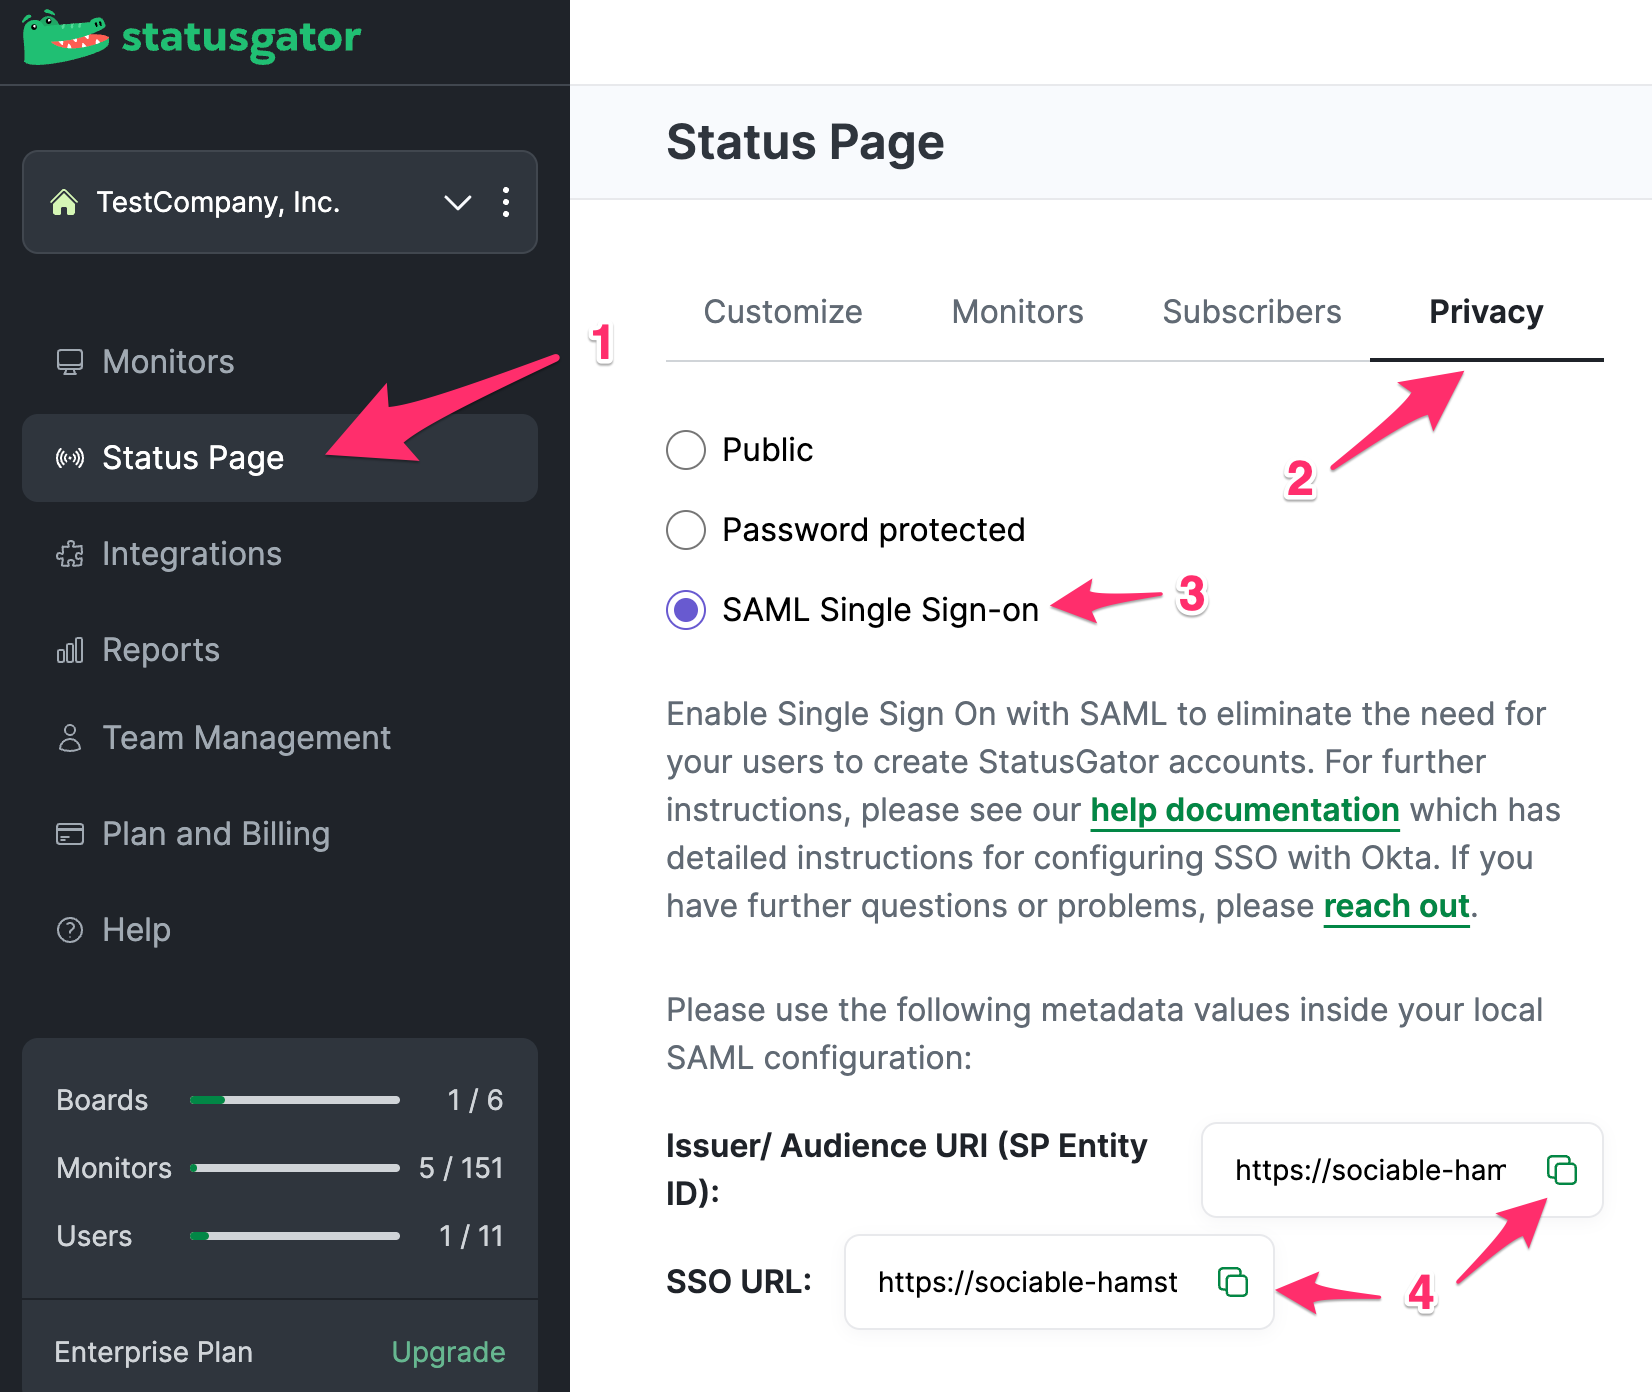
Task: Open Integrations via the puzzle piece icon
Action: pos(69,553)
